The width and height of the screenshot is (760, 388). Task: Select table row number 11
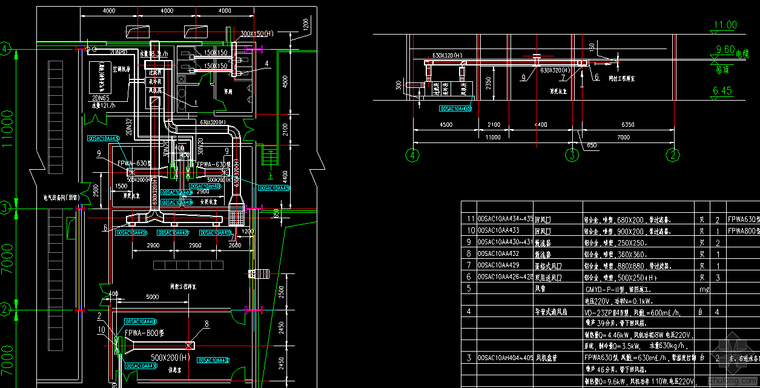point(471,219)
